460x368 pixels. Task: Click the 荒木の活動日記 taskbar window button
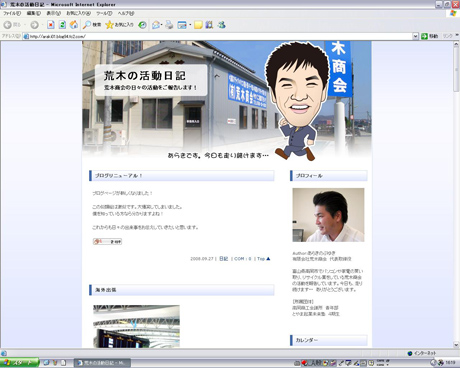(102, 363)
